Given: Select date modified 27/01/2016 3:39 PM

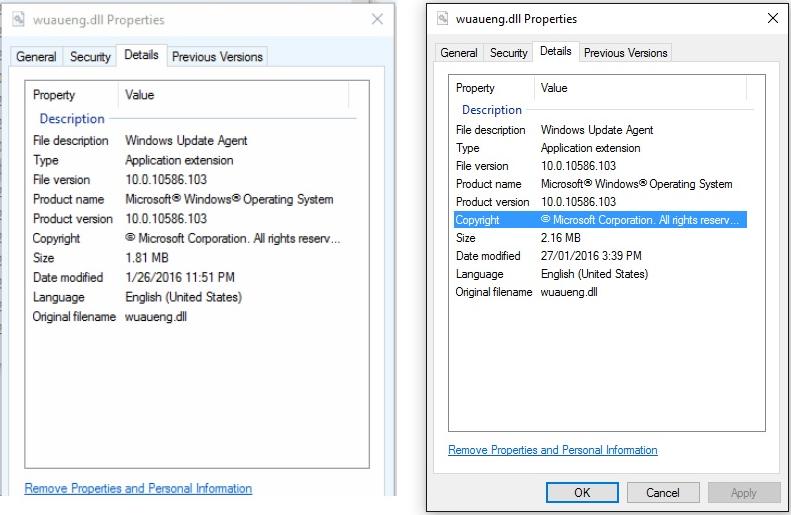Looking at the screenshot, I should [x=591, y=256].
